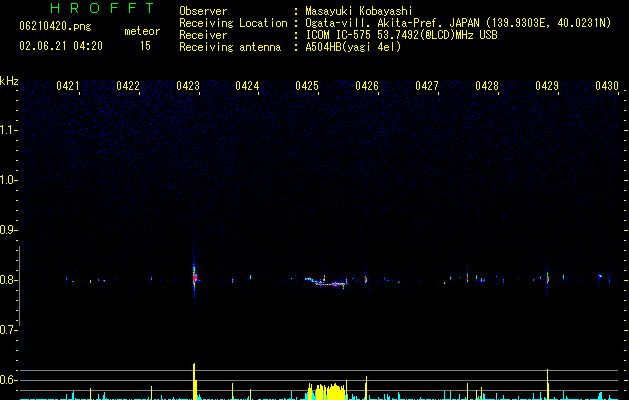Select the filename 06210420.png
The height and width of the screenshot is (400, 629).
55,26
